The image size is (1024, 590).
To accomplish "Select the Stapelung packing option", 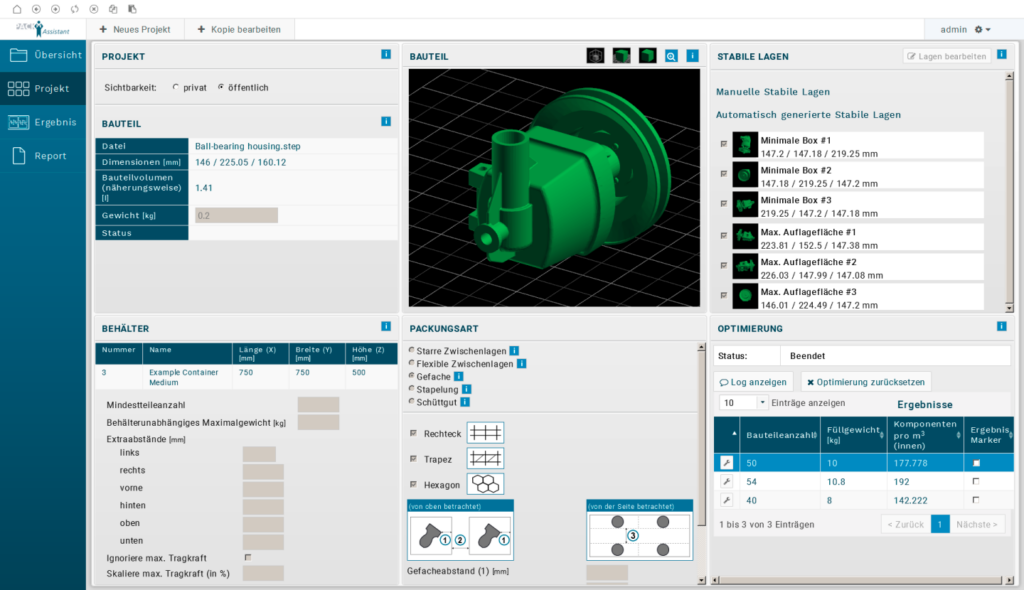I will click(x=412, y=388).
